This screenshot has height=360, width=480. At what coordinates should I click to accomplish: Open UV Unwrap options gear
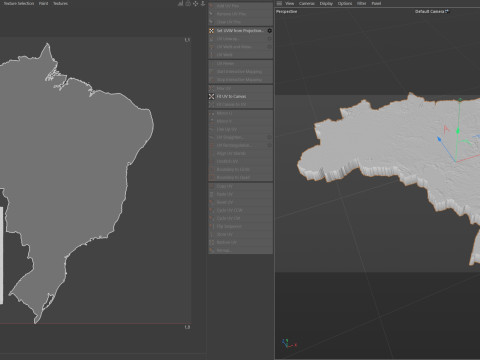(269, 39)
